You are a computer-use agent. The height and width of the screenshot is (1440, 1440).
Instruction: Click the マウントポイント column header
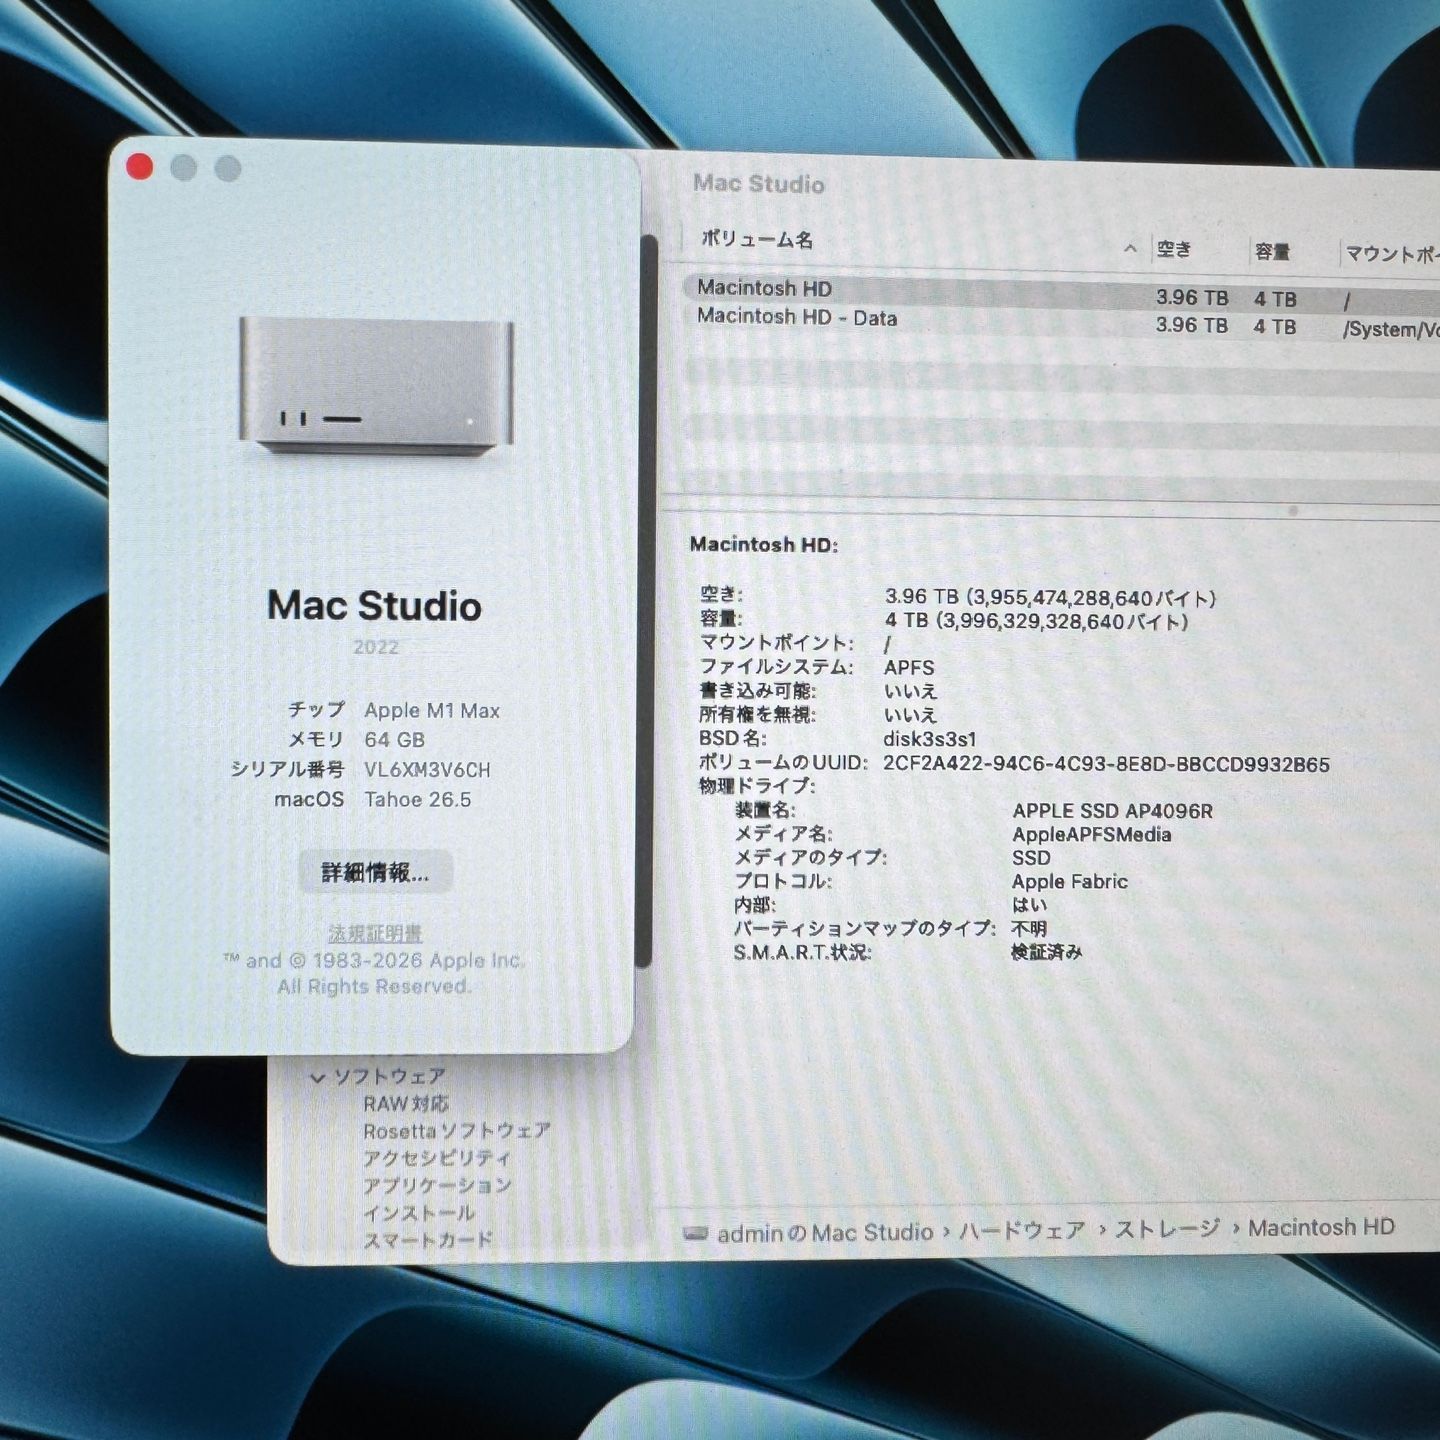(1392, 254)
